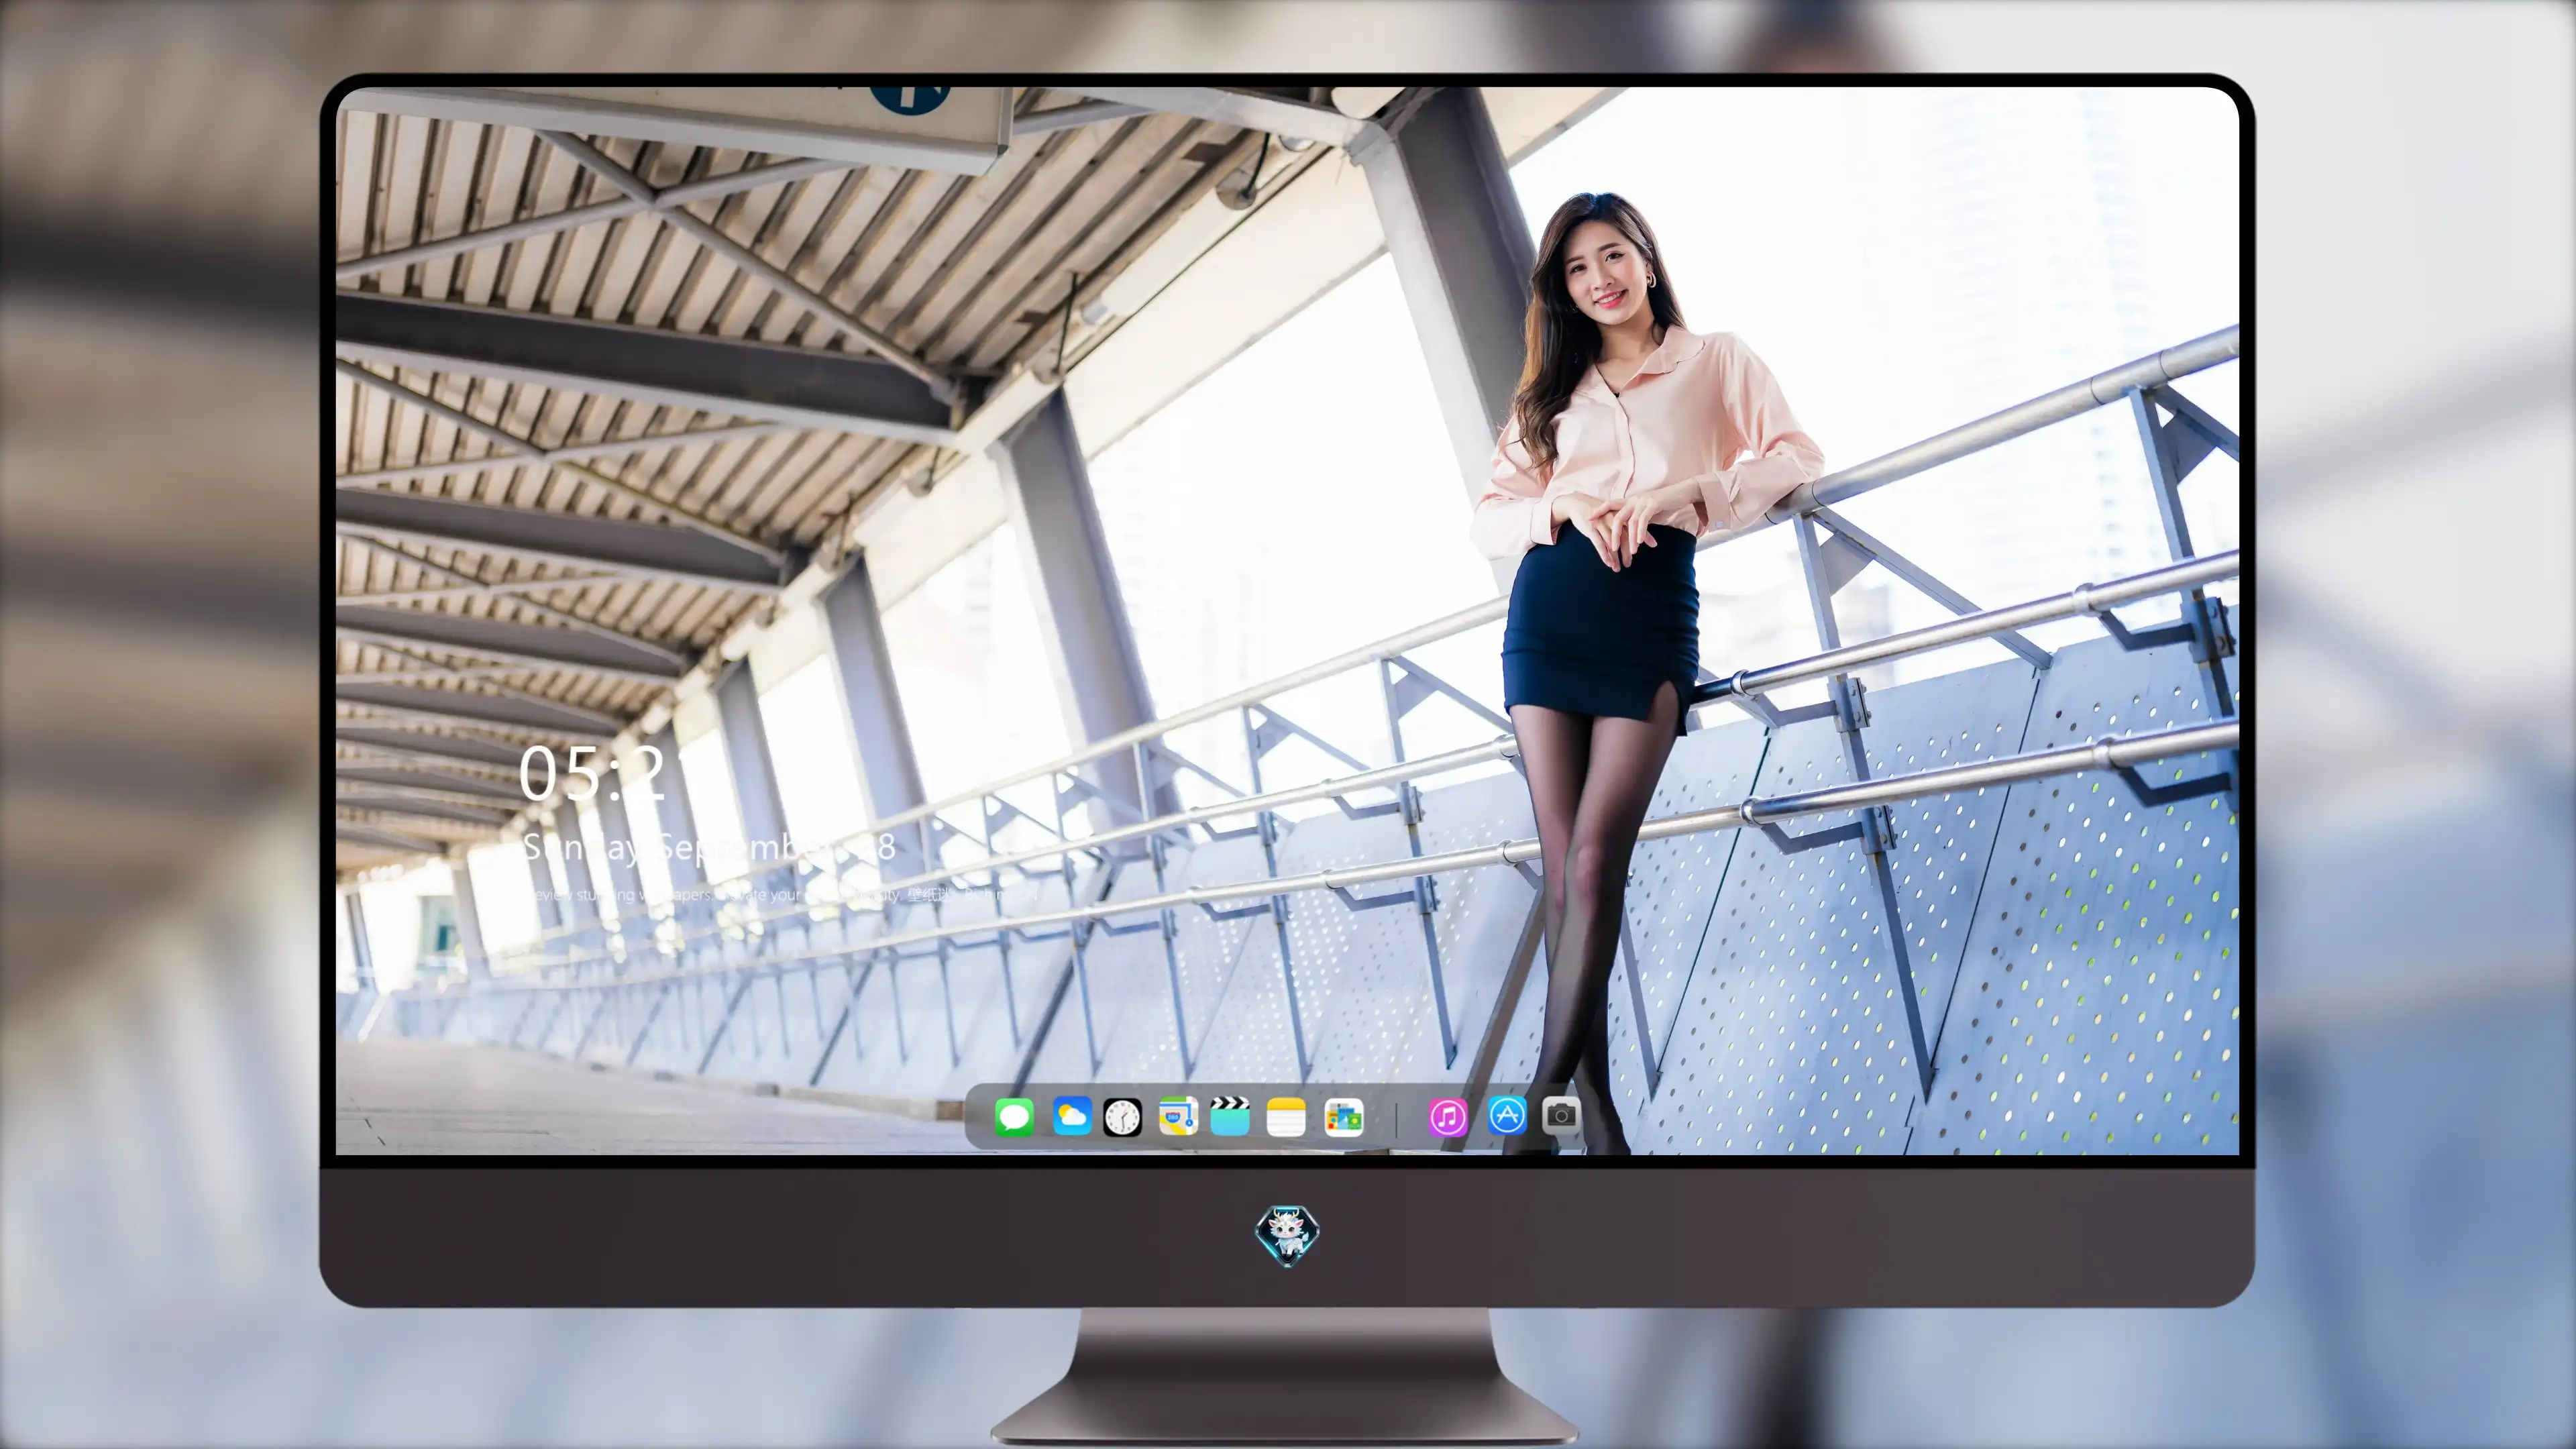Open the Videos clapperboard app
The width and height of the screenshot is (2576, 1449).
pos(1230,1116)
